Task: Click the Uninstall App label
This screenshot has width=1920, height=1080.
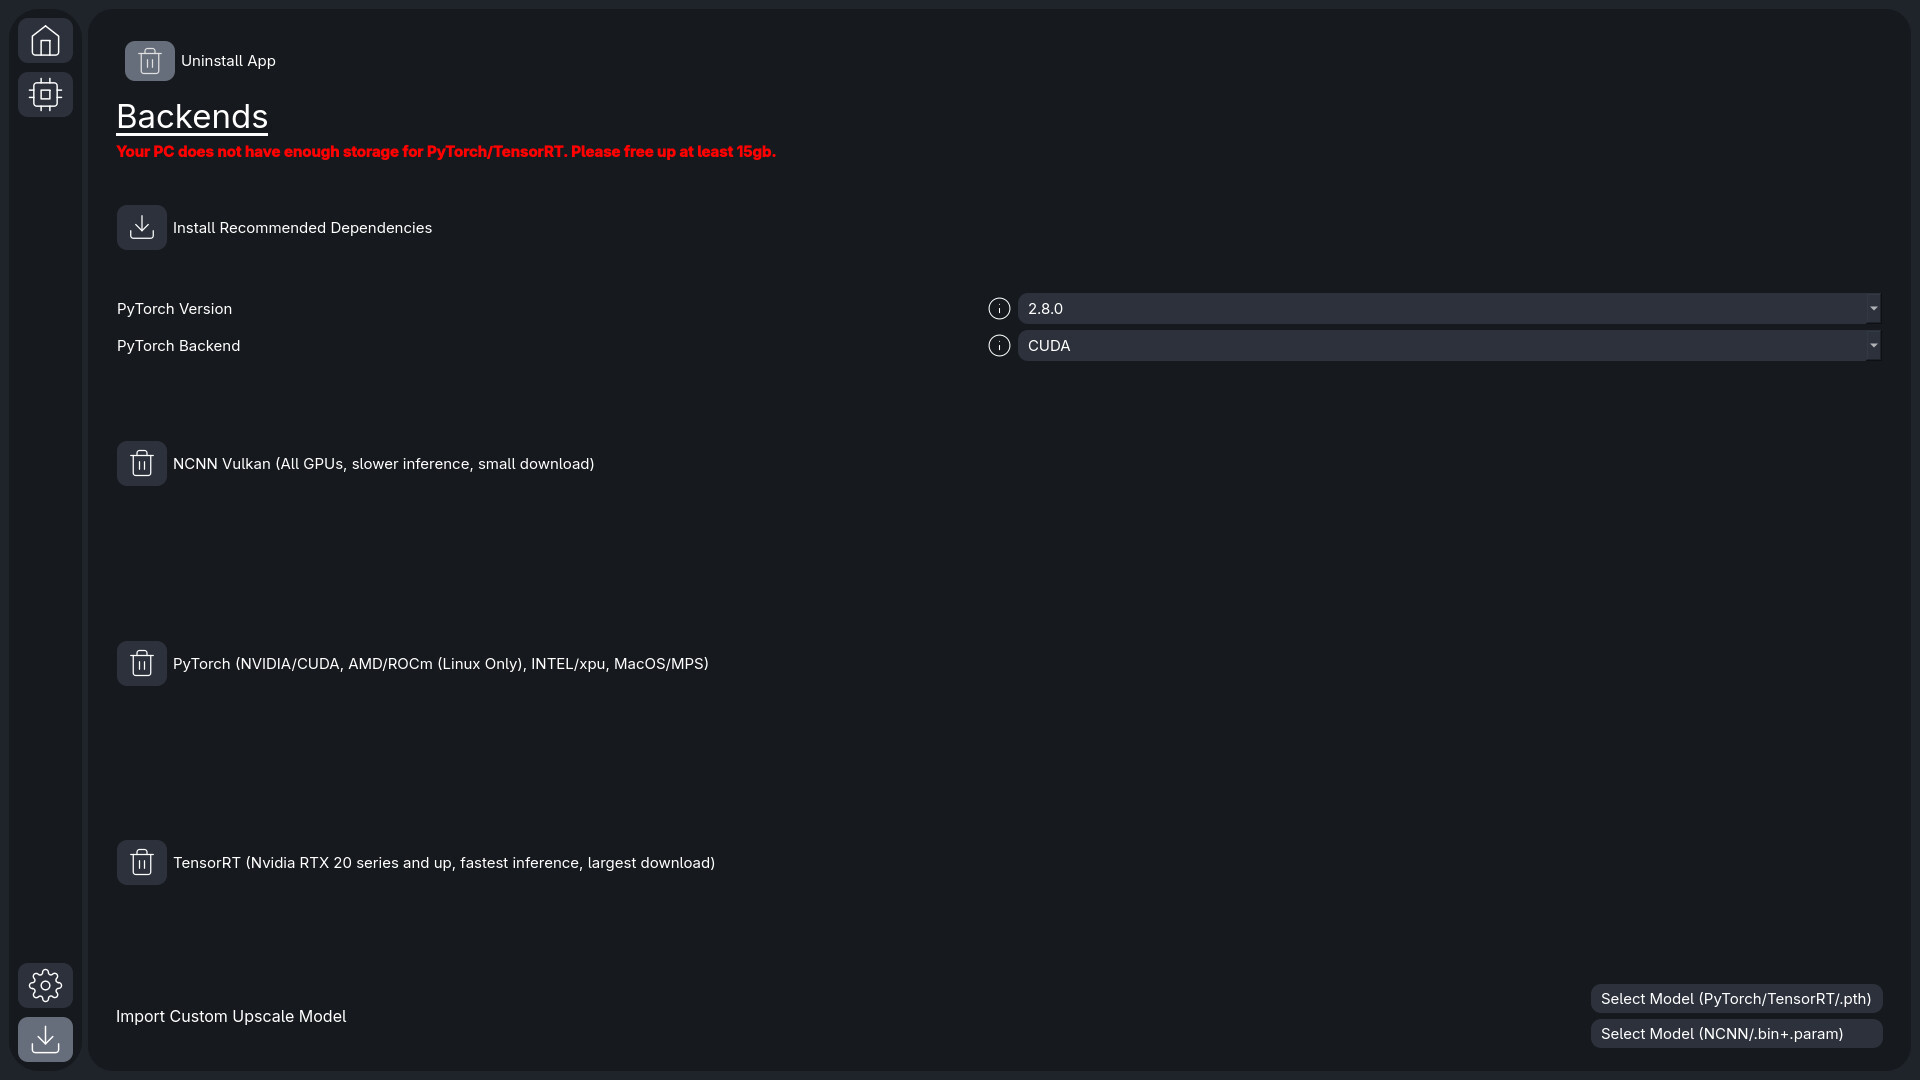Action: (x=228, y=61)
